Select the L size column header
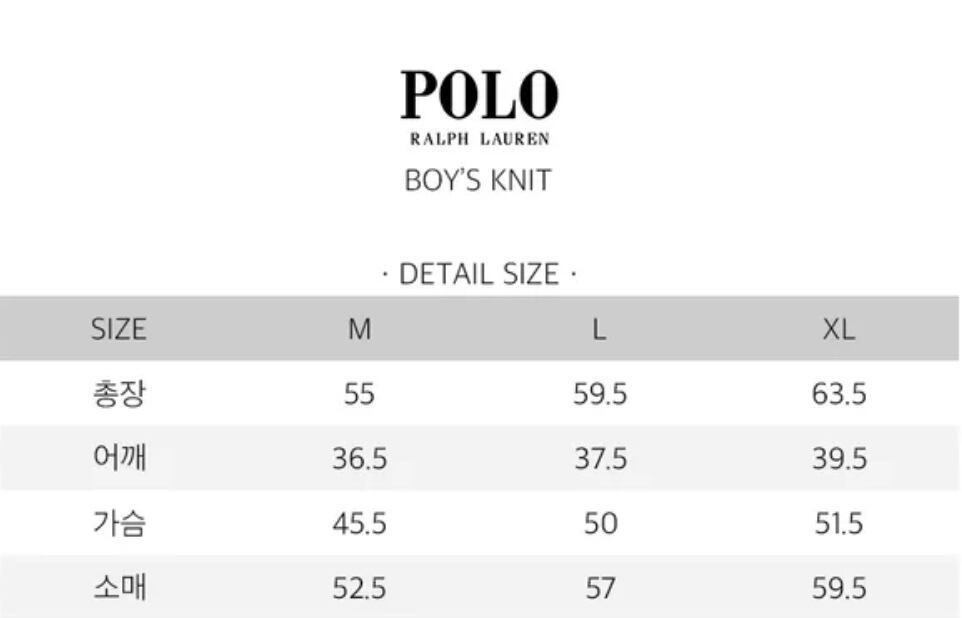This screenshot has width=962, height=618. coord(599,329)
